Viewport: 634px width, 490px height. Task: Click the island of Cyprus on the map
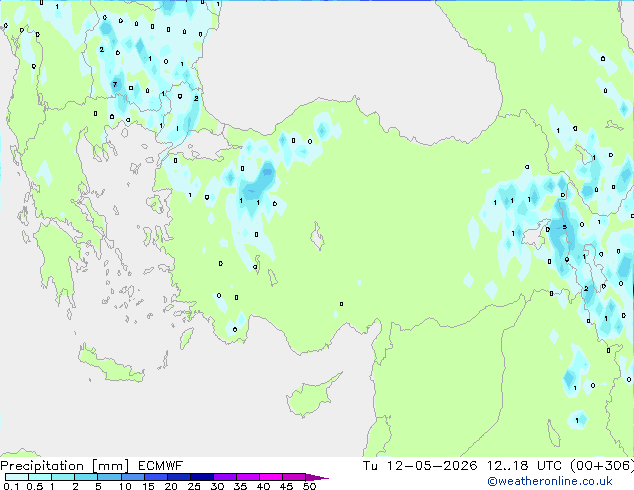(x=311, y=397)
